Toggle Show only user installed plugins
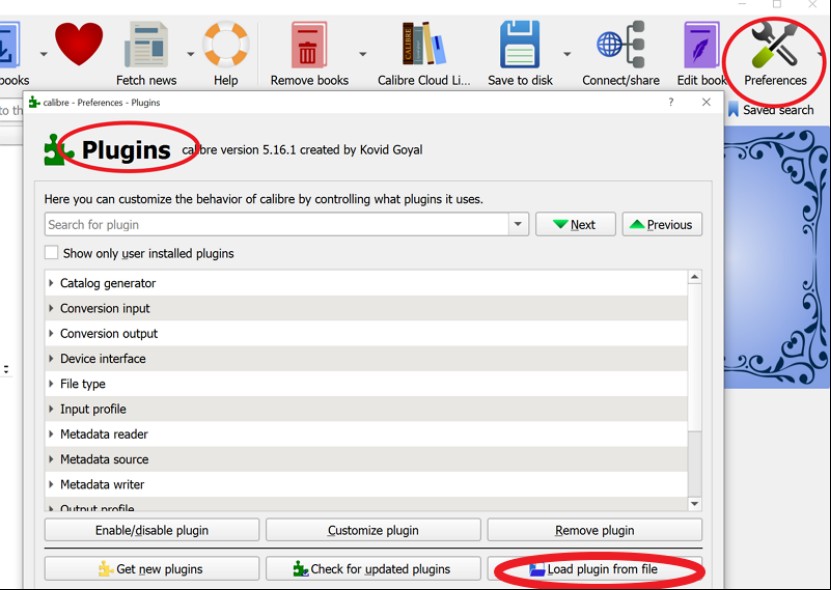The height and width of the screenshot is (590, 831). point(51,253)
